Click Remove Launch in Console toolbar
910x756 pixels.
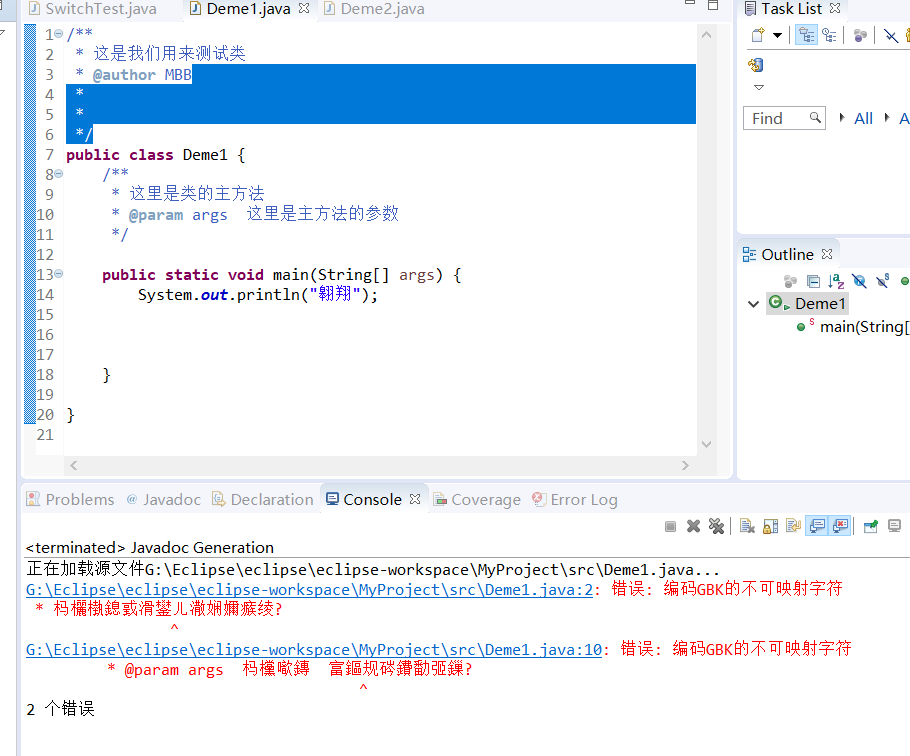tap(693, 526)
